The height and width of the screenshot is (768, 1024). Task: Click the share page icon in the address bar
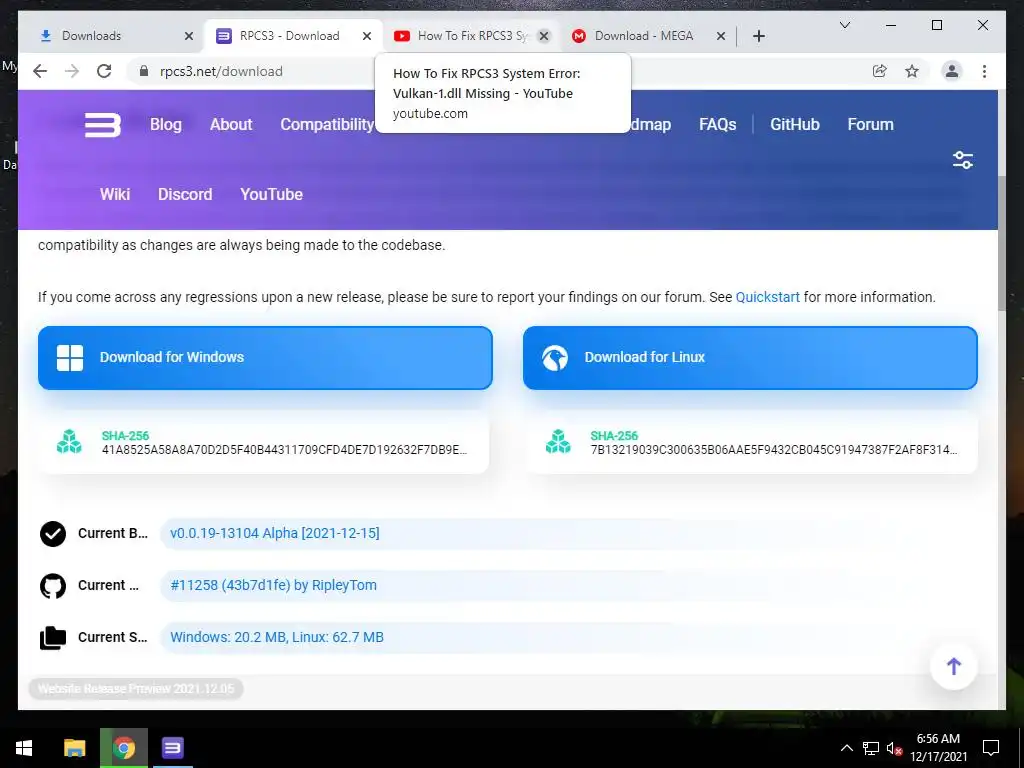click(880, 71)
